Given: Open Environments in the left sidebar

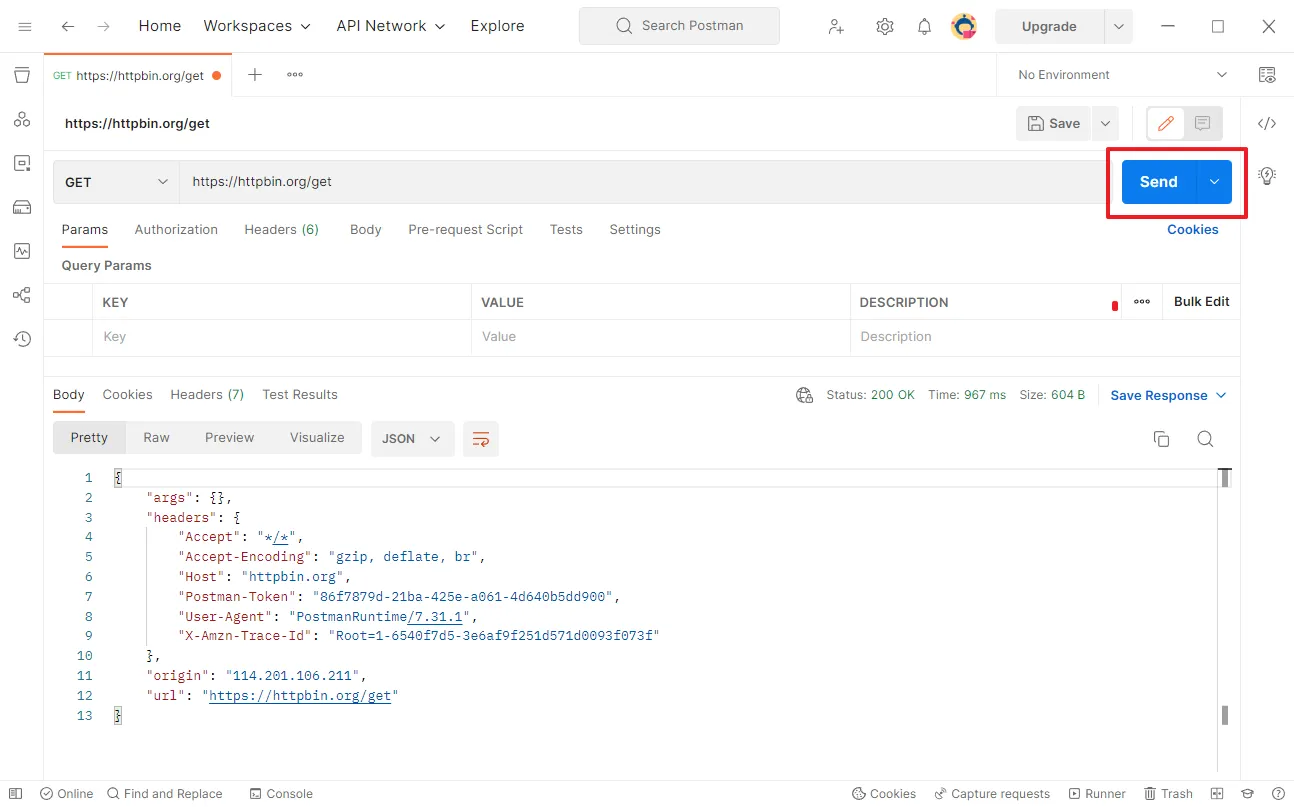Looking at the screenshot, I should click(x=22, y=163).
